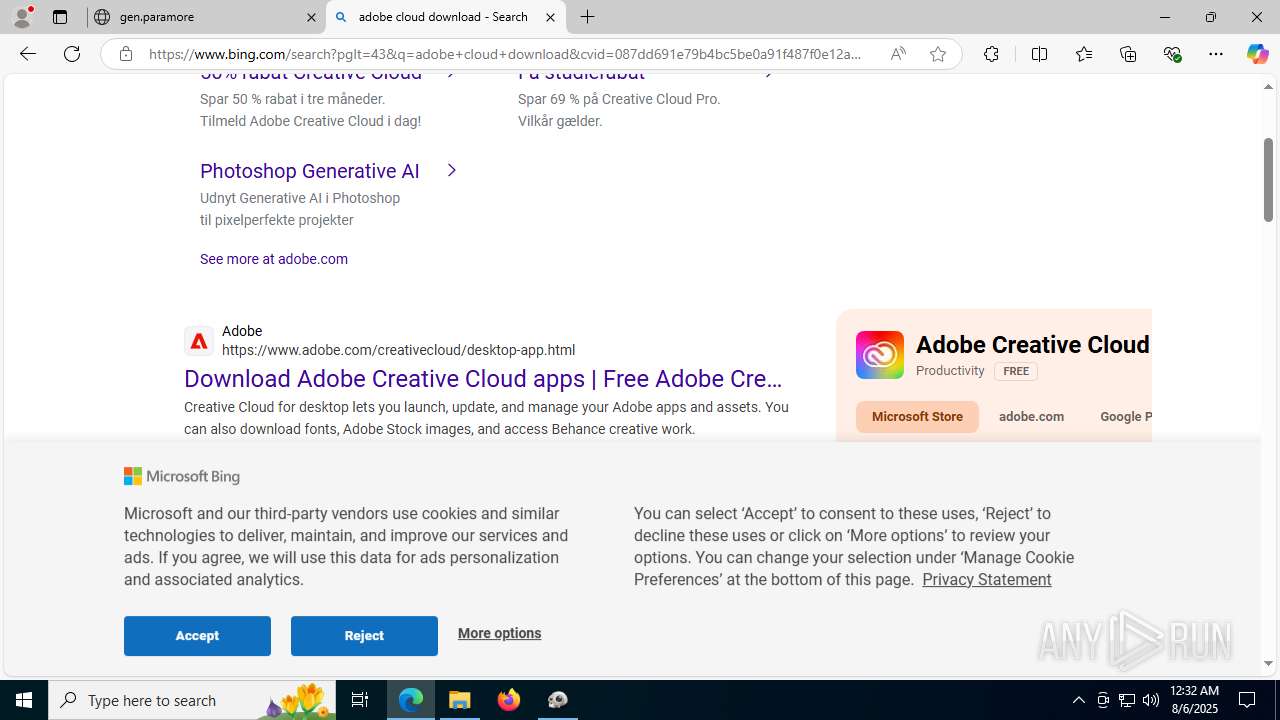1280x720 pixels.
Task: Open More options for cookies
Action: pyautogui.click(x=499, y=633)
